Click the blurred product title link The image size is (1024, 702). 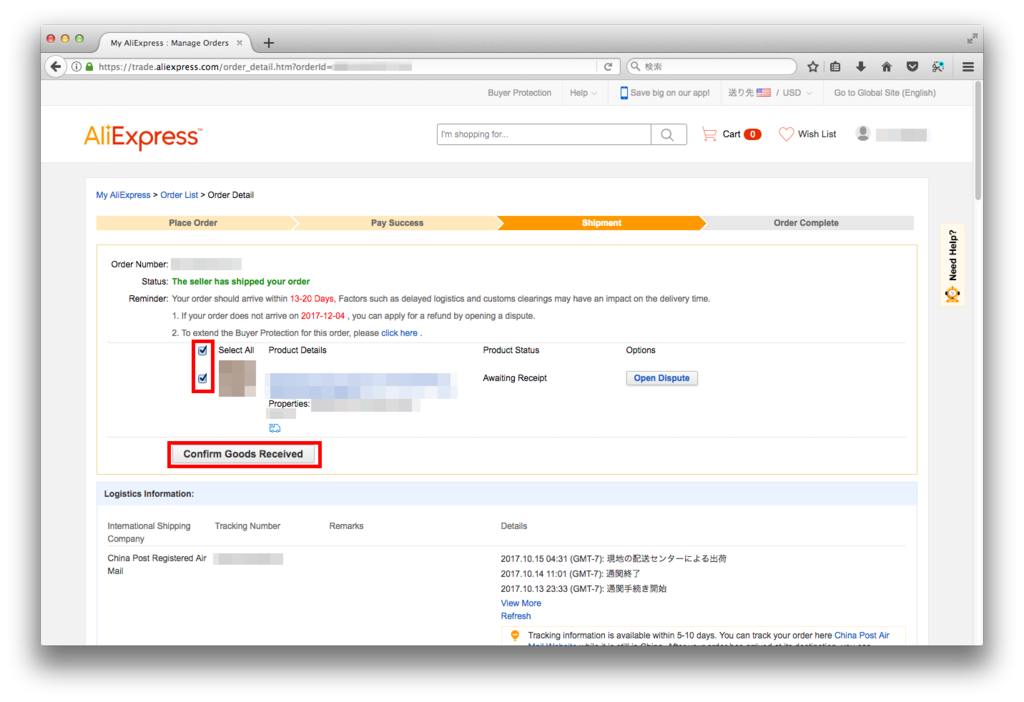coord(362,385)
